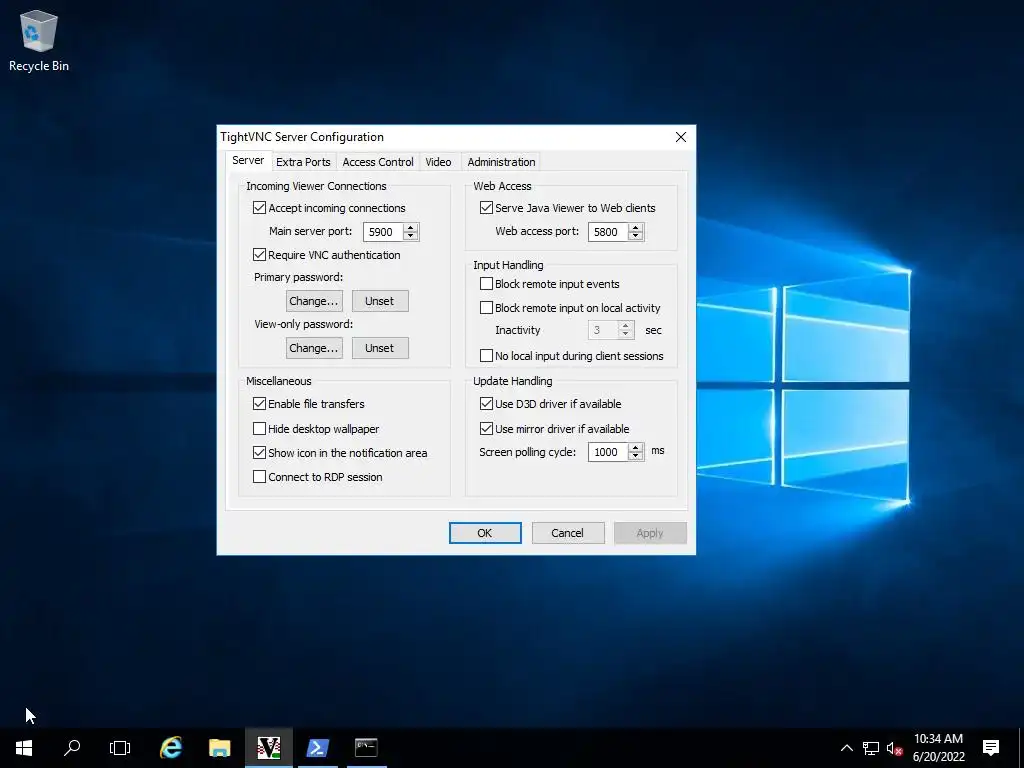
Task: Open taskbar search magnifier
Action: [x=72, y=748]
